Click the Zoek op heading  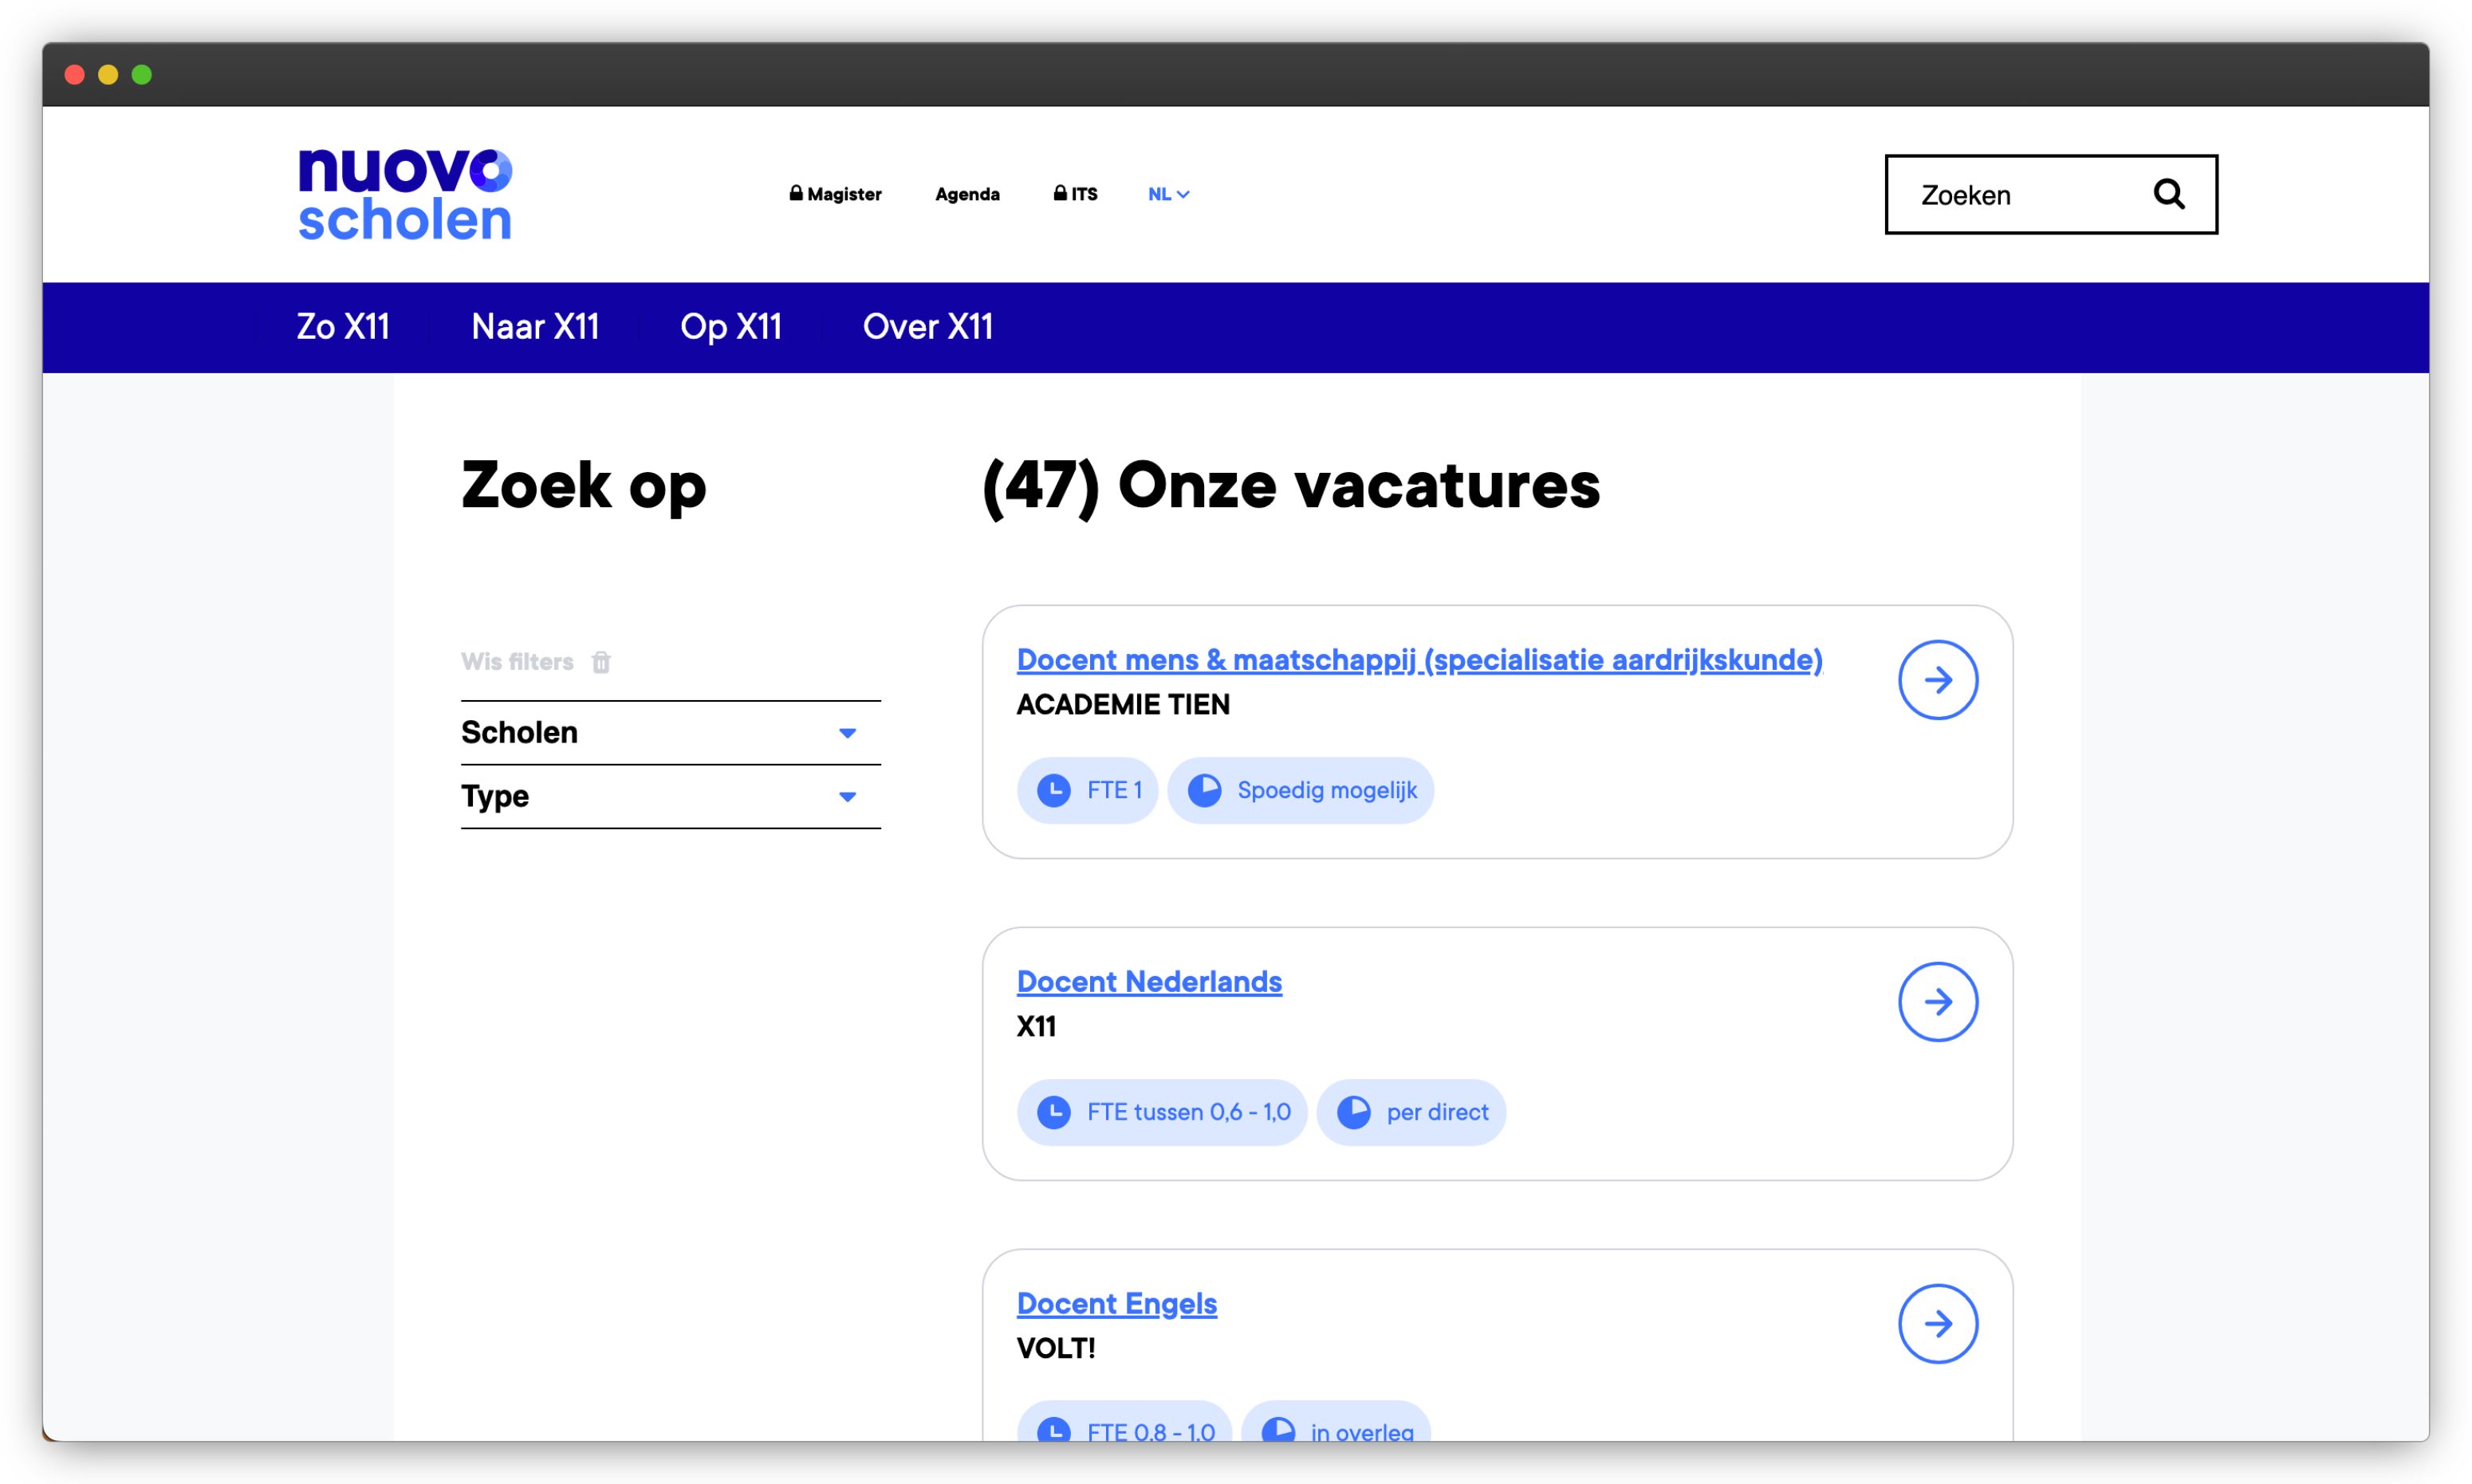[x=584, y=487]
